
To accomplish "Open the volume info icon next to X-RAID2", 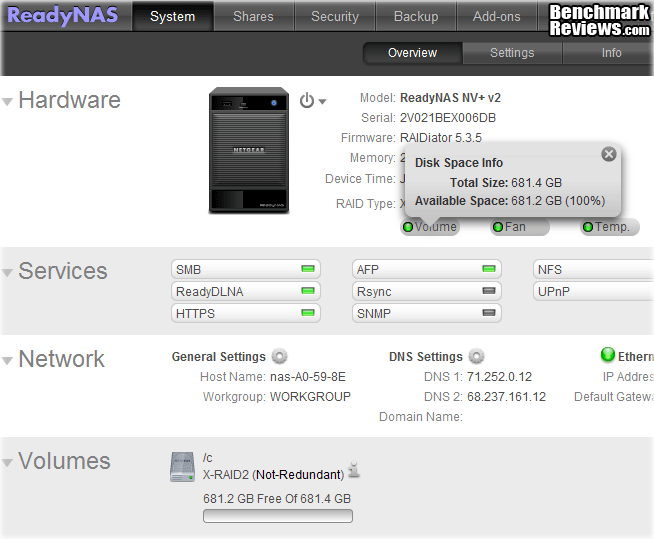I will pos(354,469).
